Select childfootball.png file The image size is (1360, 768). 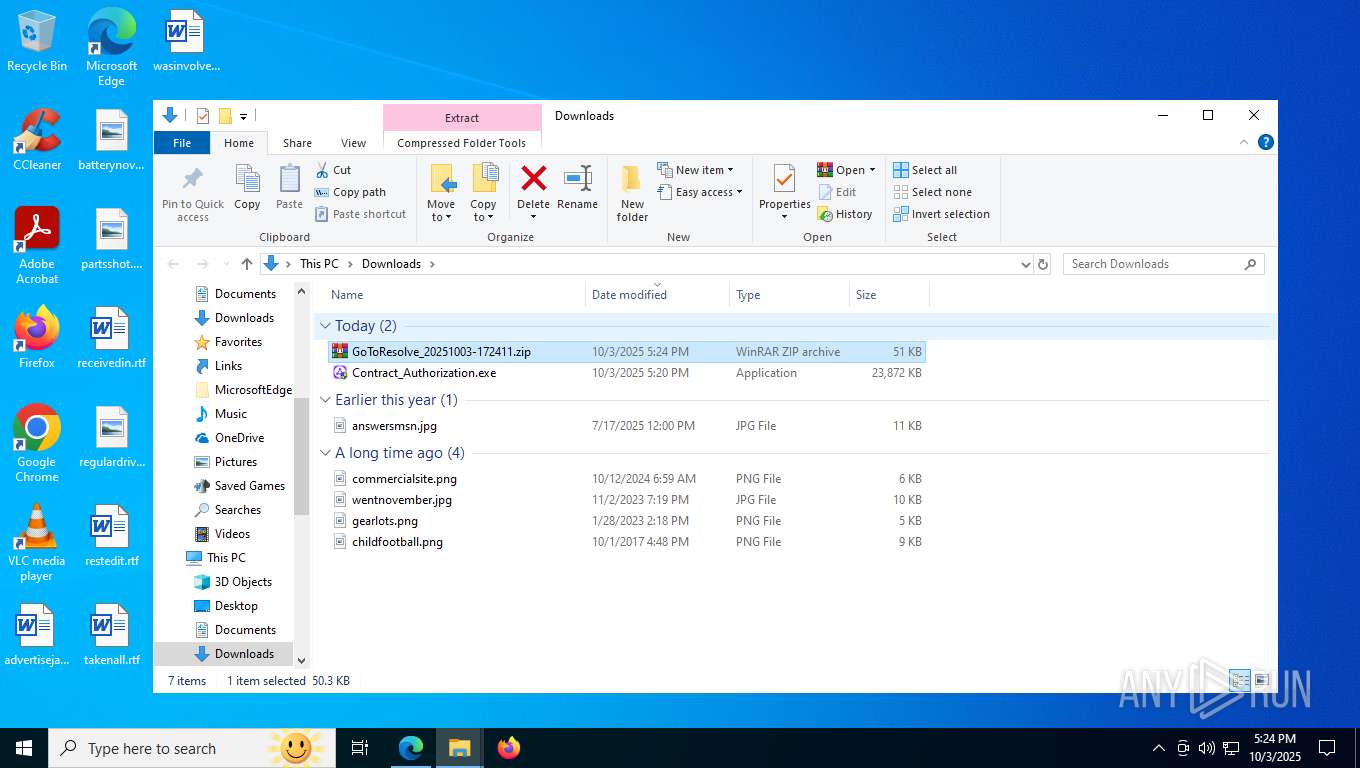[627, 542]
